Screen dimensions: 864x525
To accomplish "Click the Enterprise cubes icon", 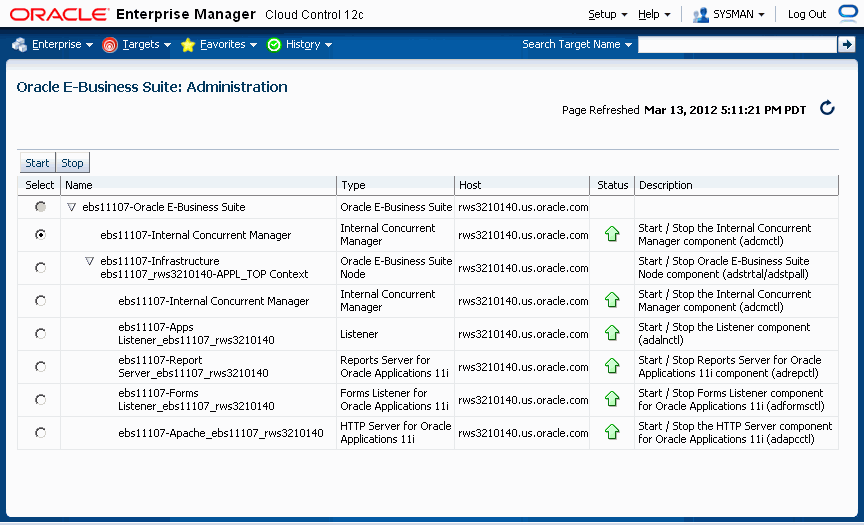I will 20,45.
